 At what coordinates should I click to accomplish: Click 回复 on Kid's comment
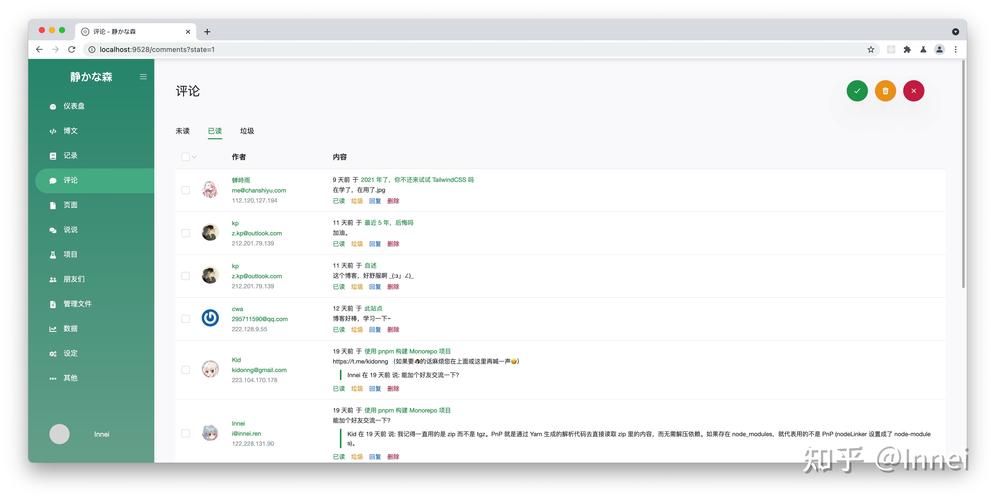[x=375, y=388]
